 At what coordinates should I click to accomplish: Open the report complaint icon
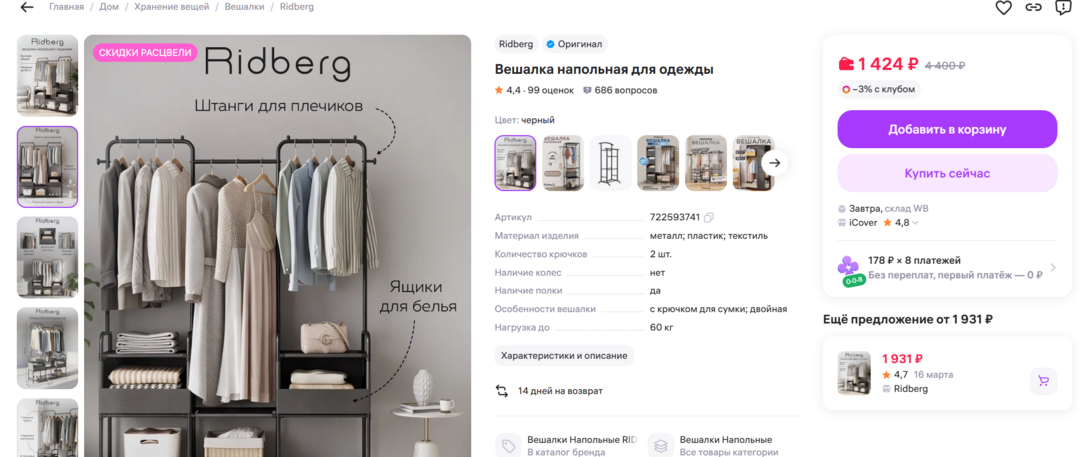1064,8
